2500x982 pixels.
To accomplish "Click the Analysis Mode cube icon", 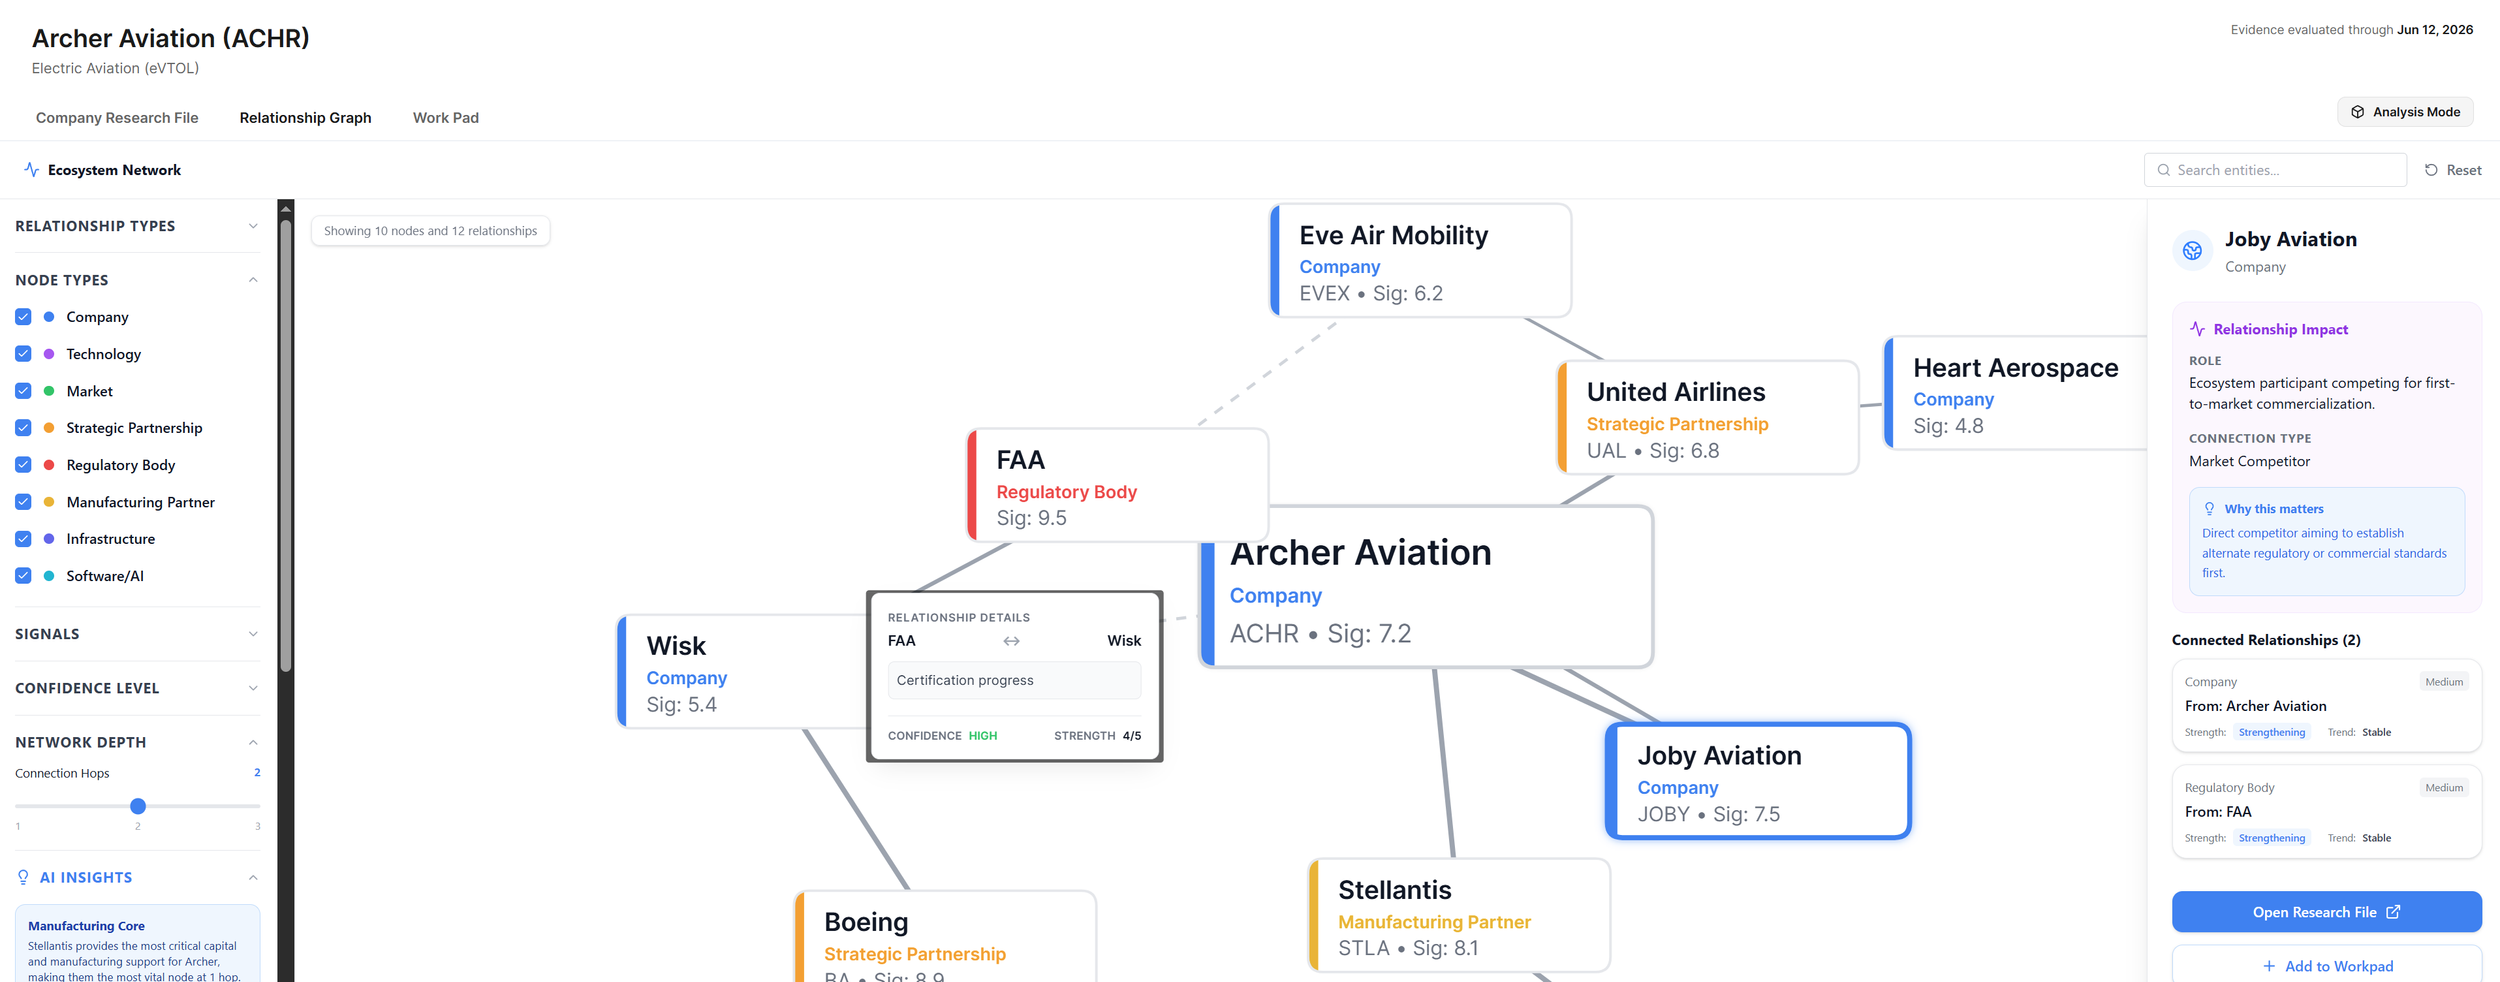I will 2357,112.
